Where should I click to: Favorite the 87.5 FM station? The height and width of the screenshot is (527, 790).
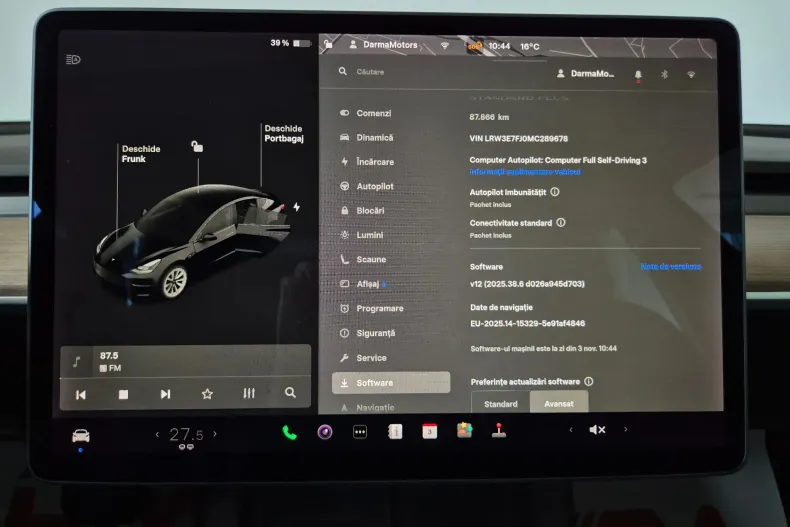[x=207, y=394]
